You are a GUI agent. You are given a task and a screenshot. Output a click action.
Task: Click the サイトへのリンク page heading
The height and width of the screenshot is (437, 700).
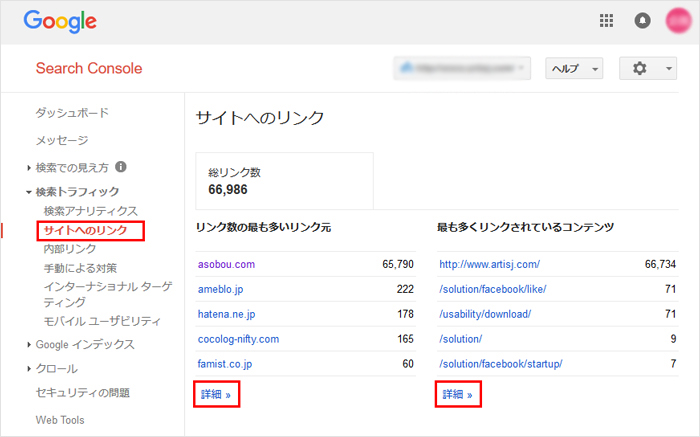pos(260,118)
